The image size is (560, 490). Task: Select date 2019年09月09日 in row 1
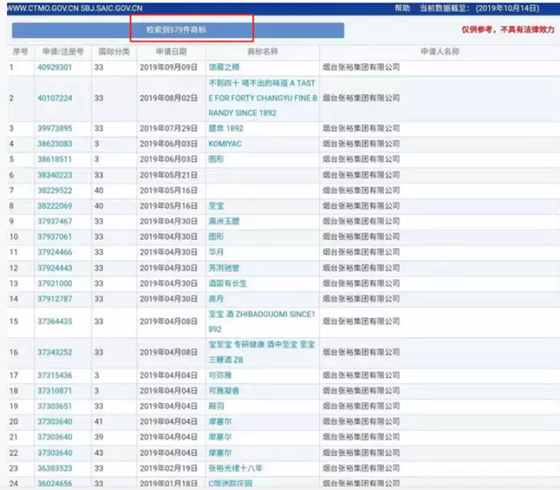coord(169,67)
